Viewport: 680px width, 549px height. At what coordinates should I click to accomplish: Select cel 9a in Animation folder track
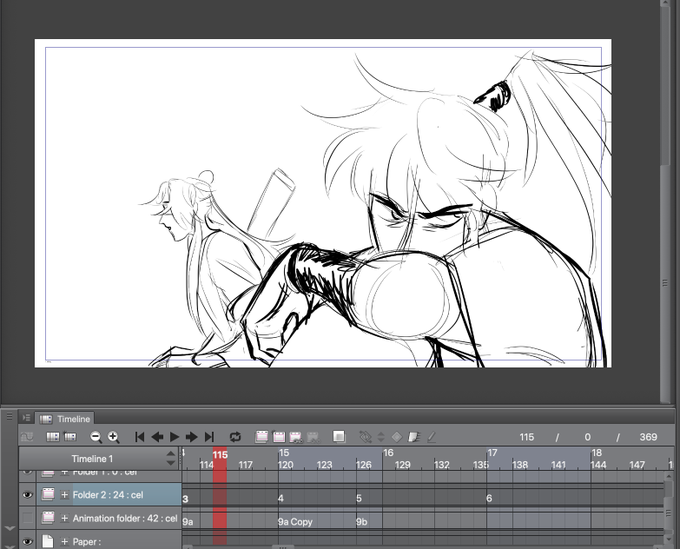(188, 522)
